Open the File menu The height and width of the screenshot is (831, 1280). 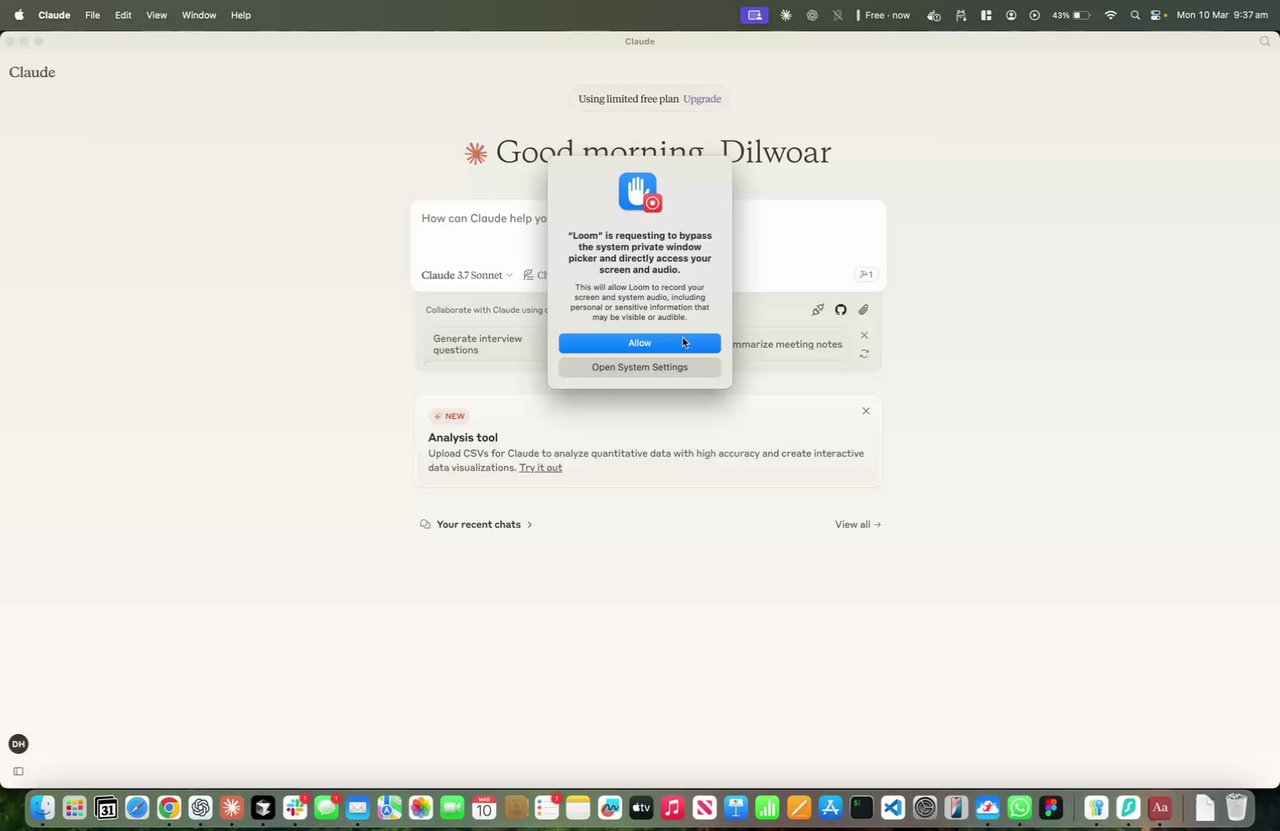92,15
